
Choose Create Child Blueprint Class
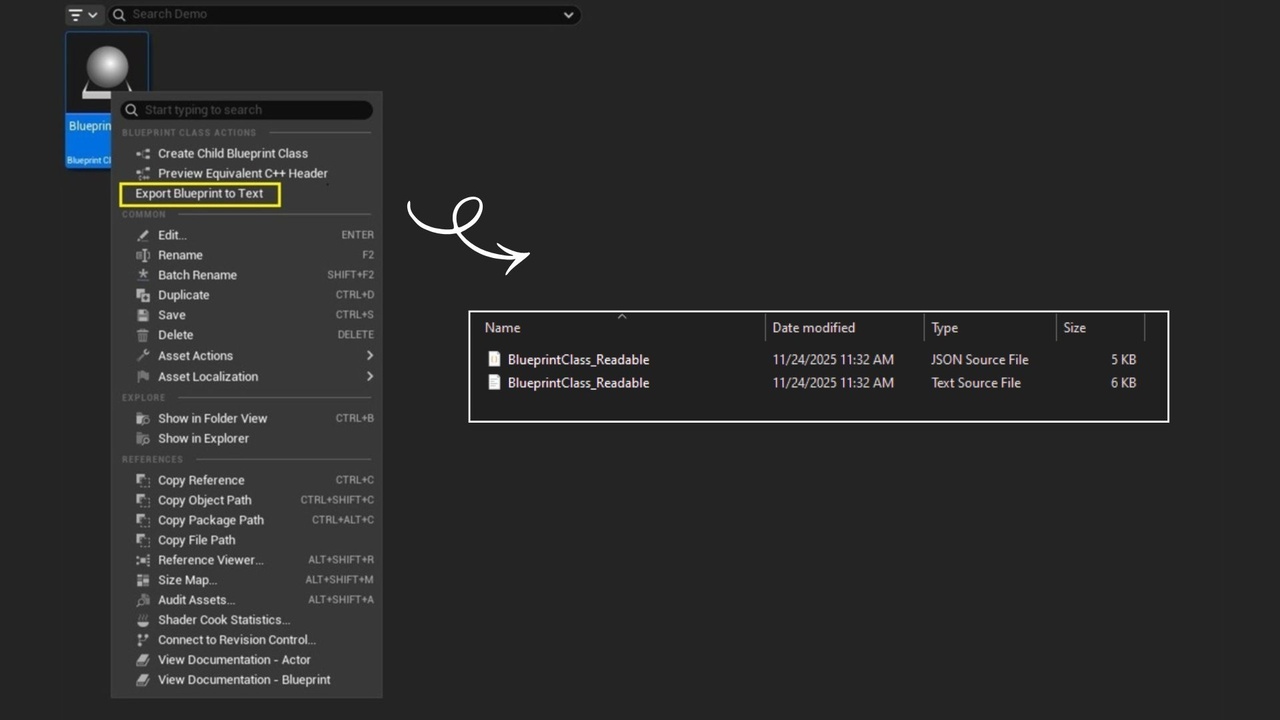(232, 153)
